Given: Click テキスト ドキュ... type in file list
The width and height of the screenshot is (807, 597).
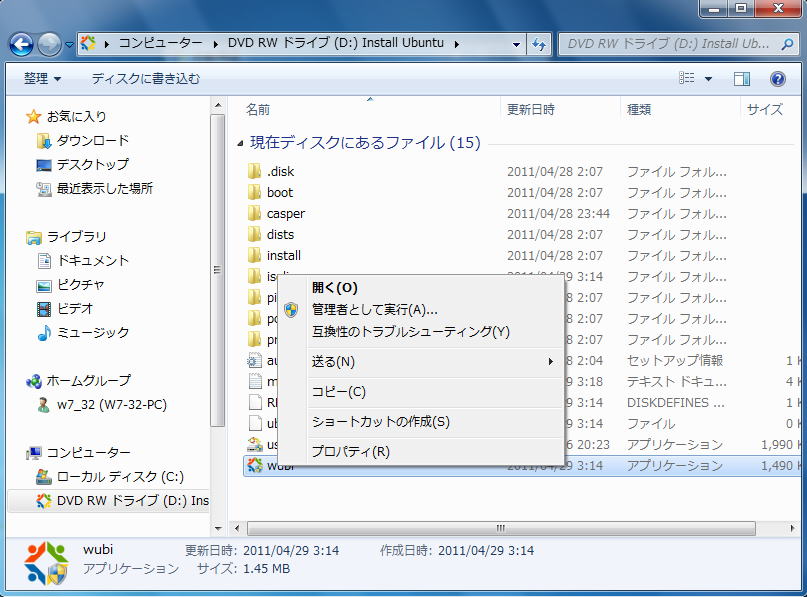Looking at the screenshot, I should [677, 381].
